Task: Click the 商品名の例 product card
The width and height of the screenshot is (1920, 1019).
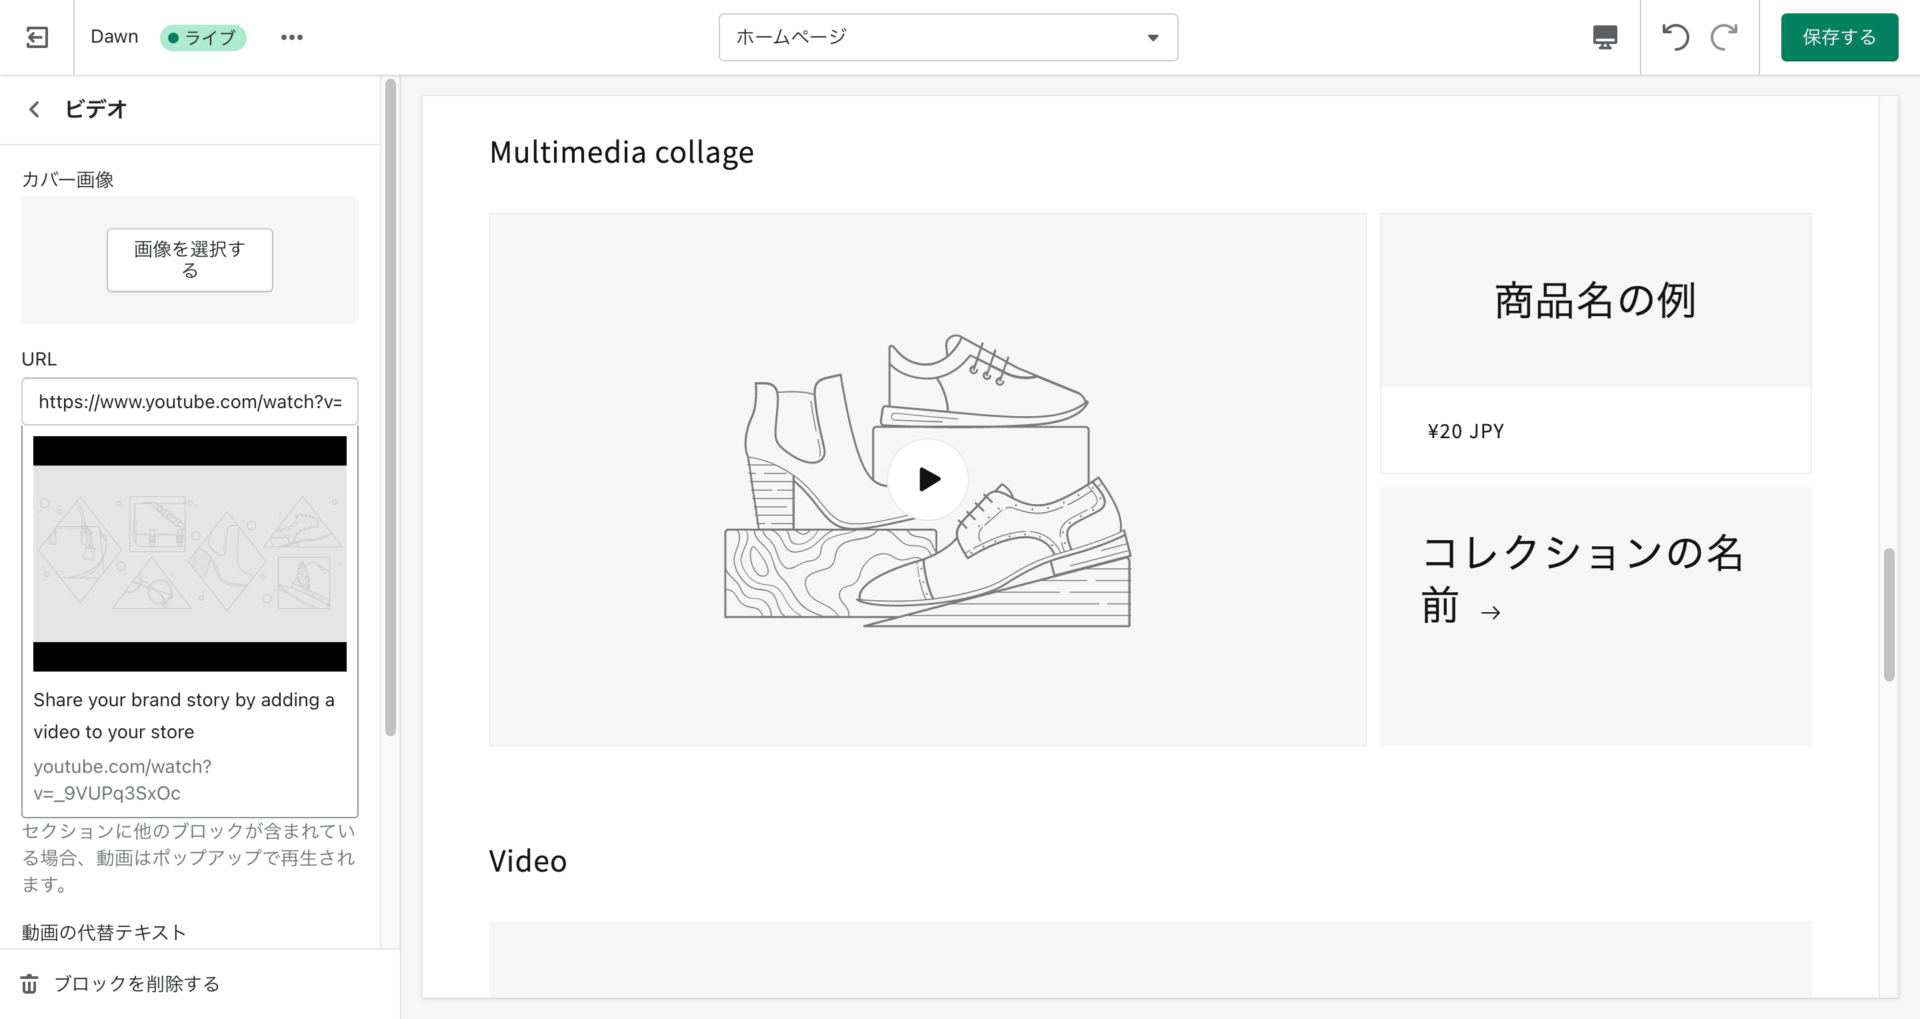Action: pos(1595,342)
